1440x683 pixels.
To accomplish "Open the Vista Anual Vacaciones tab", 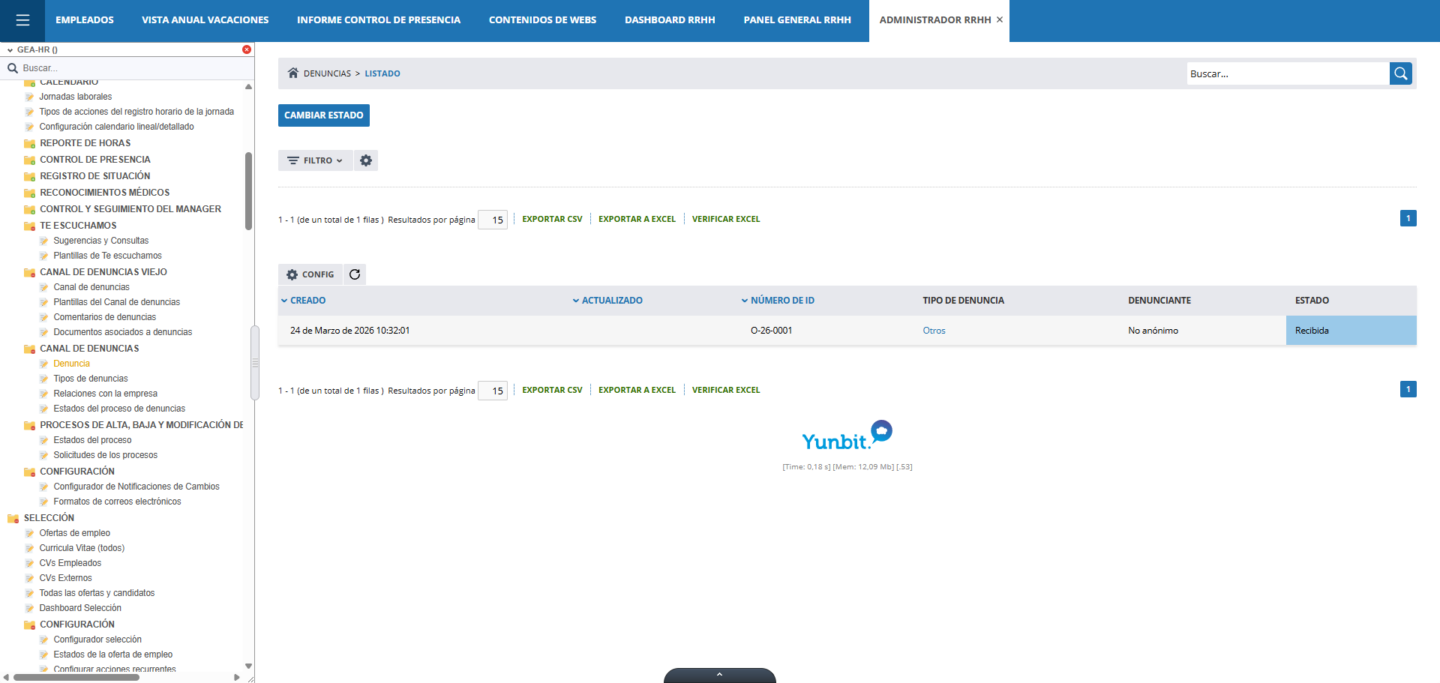I will click(205, 20).
